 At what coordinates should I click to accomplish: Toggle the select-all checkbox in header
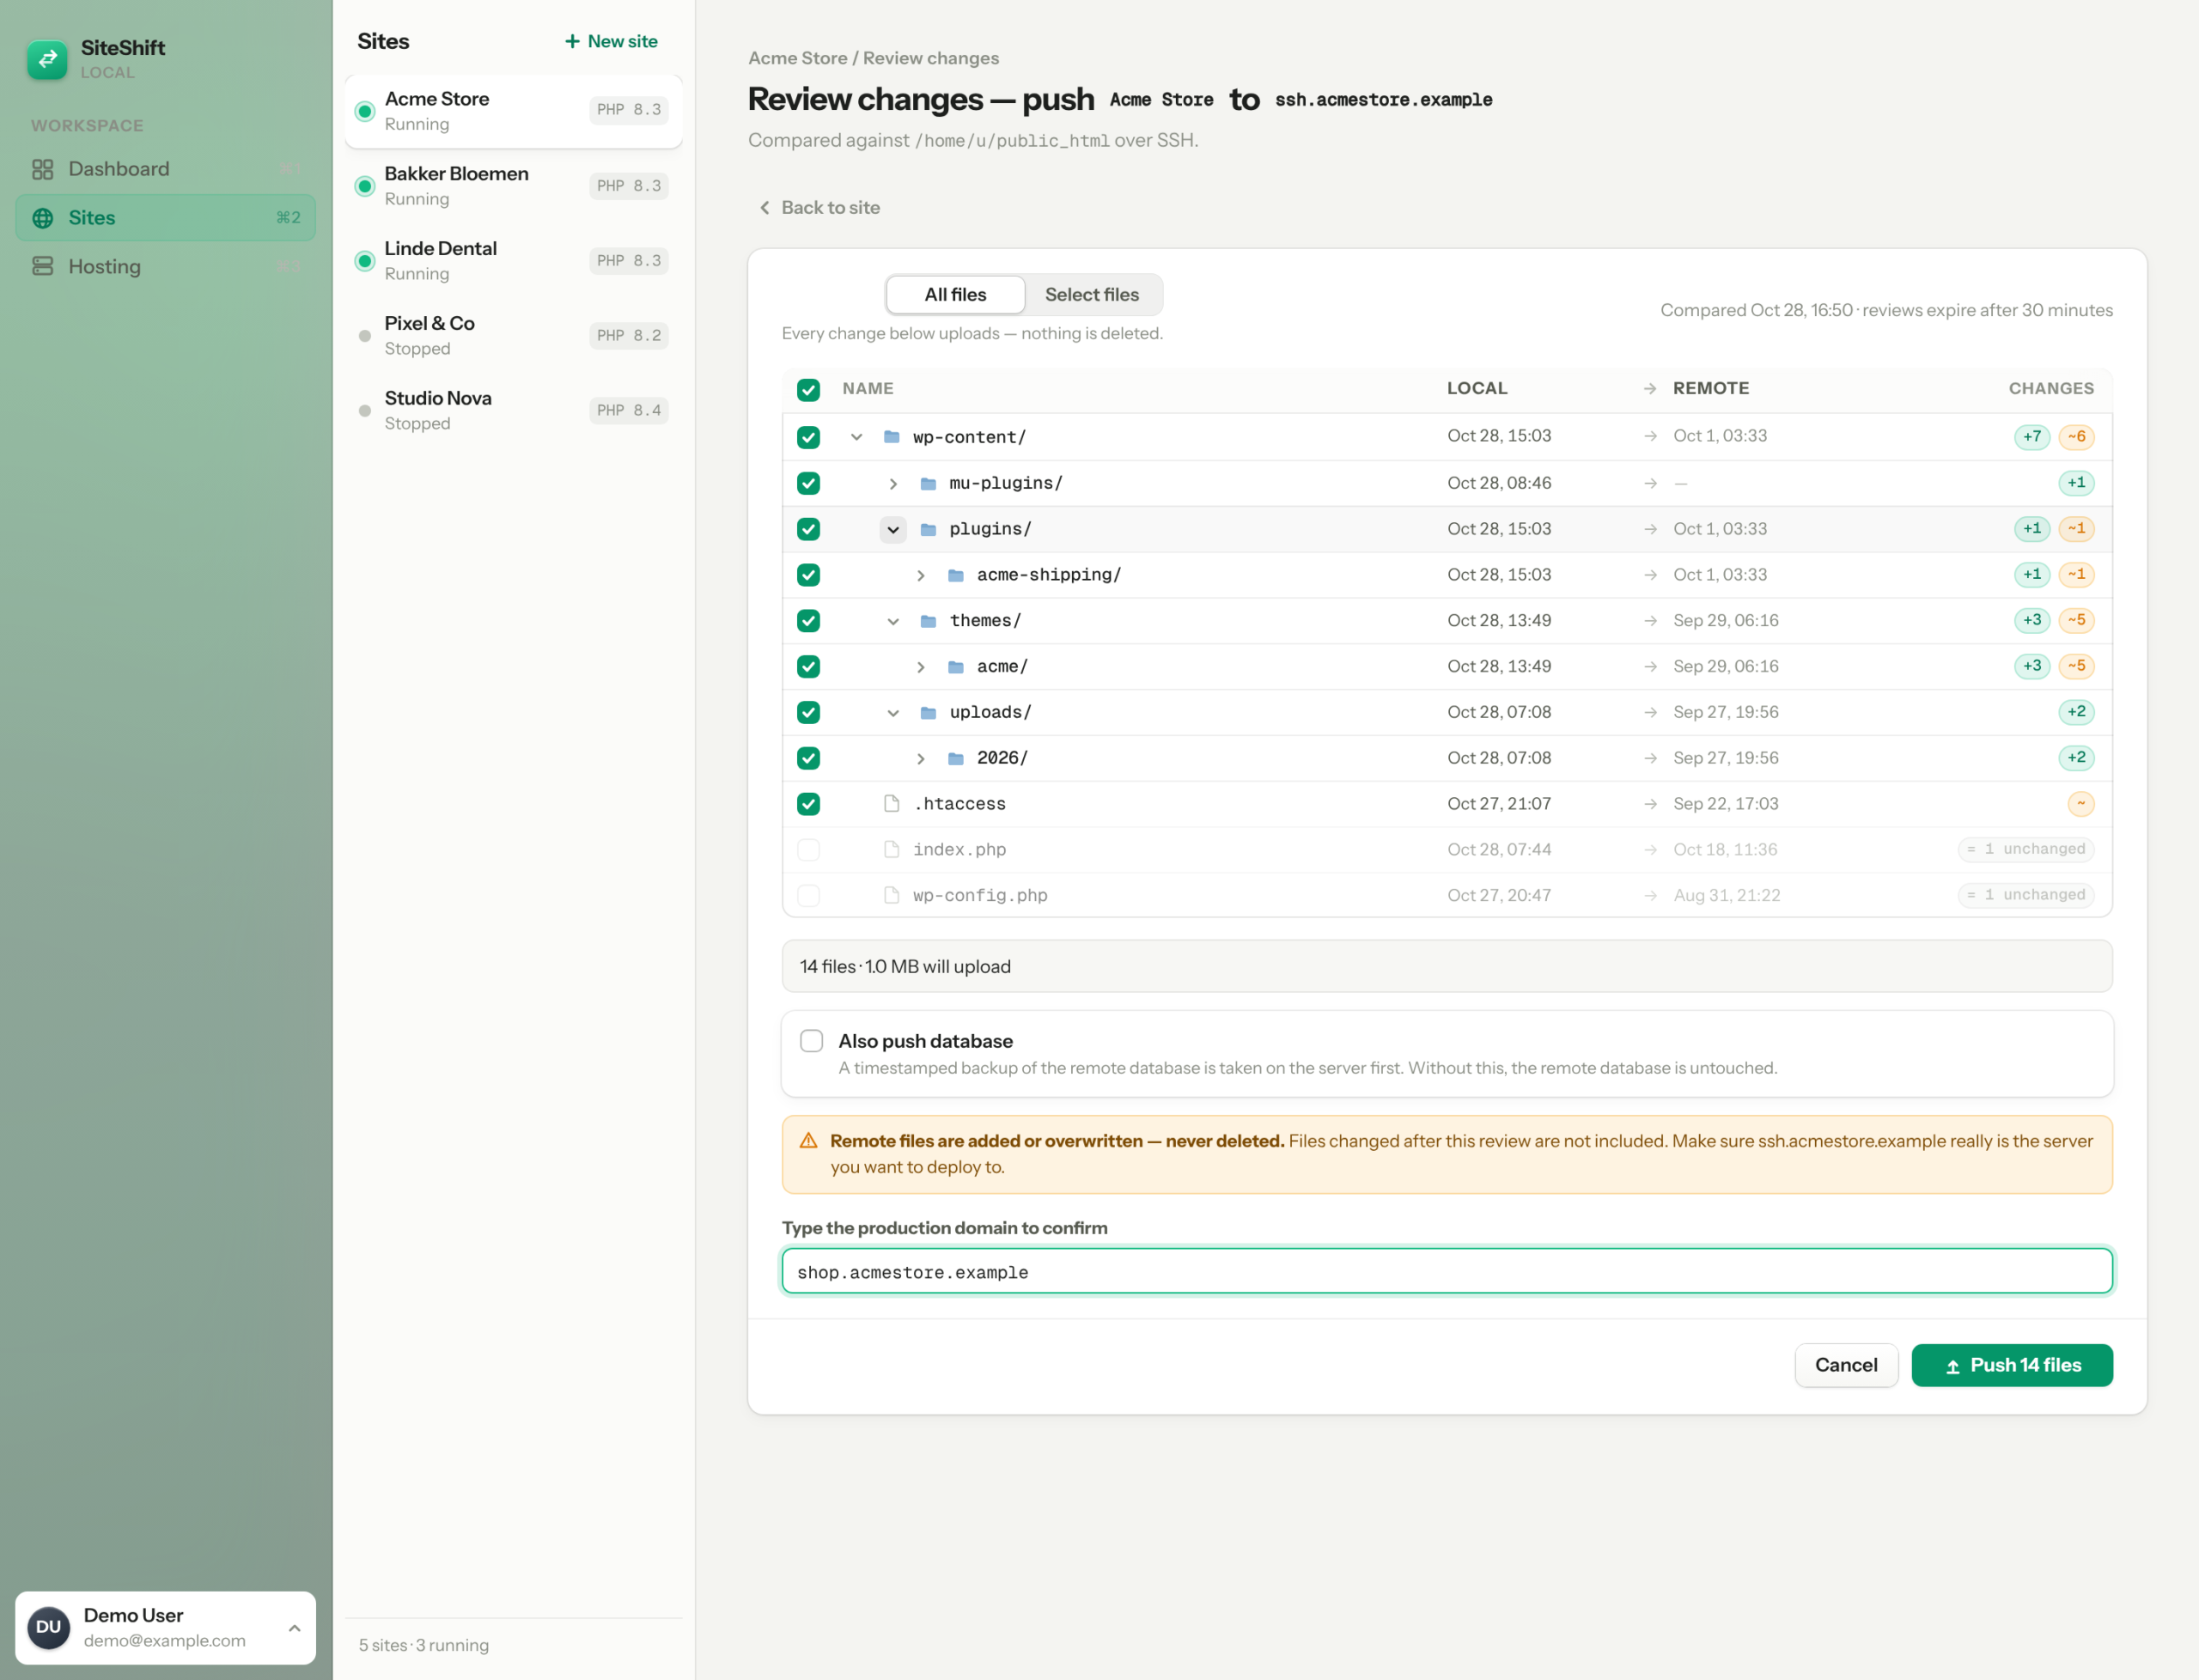point(808,390)
